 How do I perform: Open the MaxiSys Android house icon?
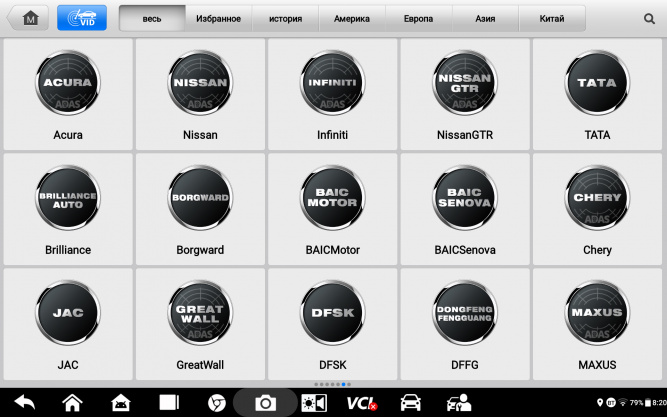121,402
